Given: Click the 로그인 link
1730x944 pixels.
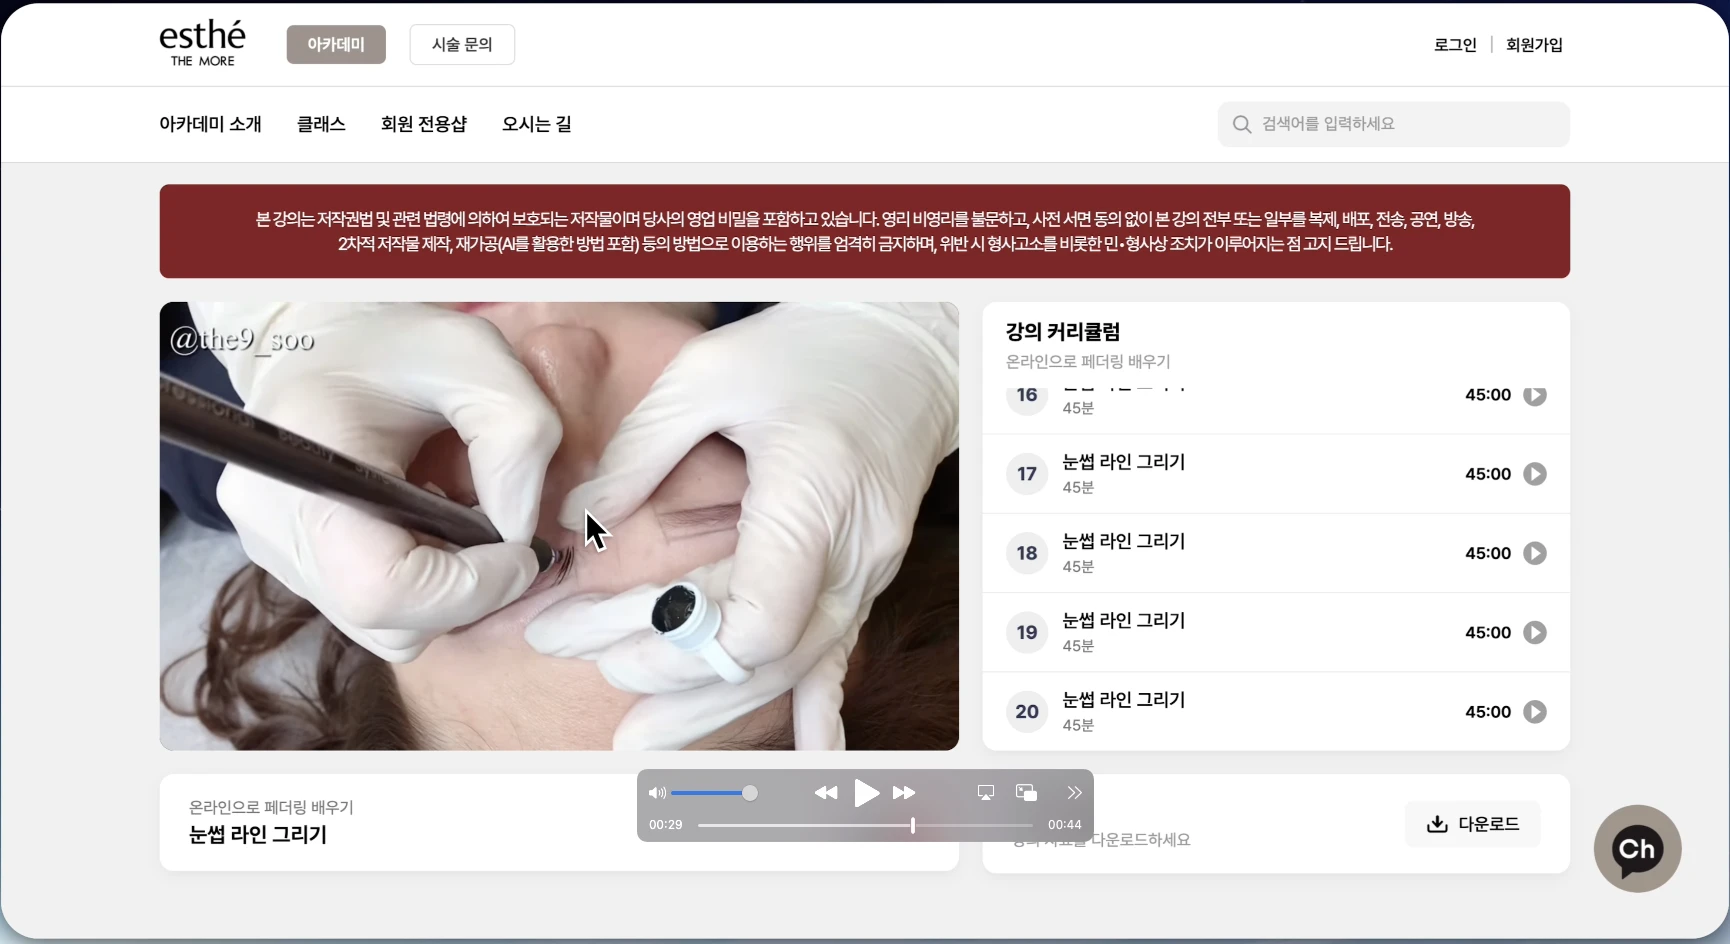Looking at the screenshot, I should [x=1455, y=45].
